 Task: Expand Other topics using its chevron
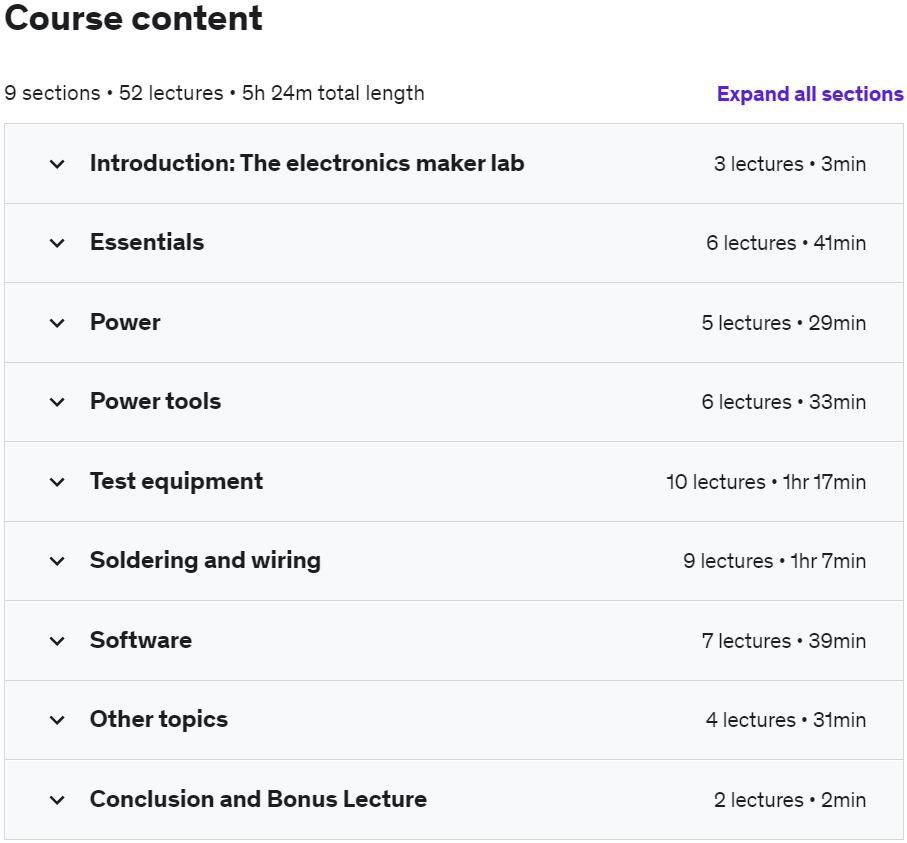(57, 720)
